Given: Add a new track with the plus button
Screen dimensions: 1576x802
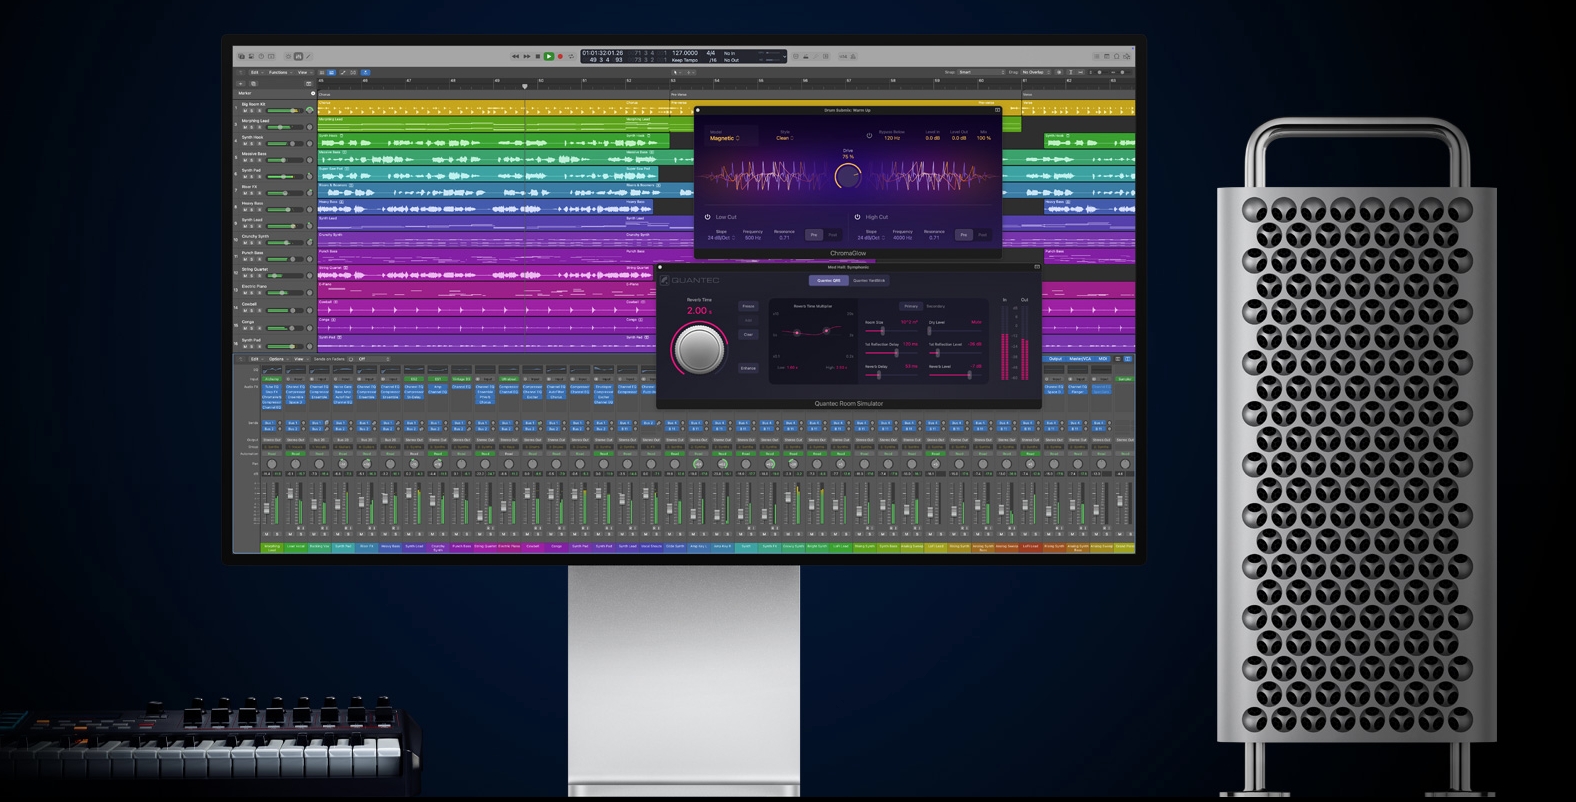Looking at the screenshot, I should point(241,84).
